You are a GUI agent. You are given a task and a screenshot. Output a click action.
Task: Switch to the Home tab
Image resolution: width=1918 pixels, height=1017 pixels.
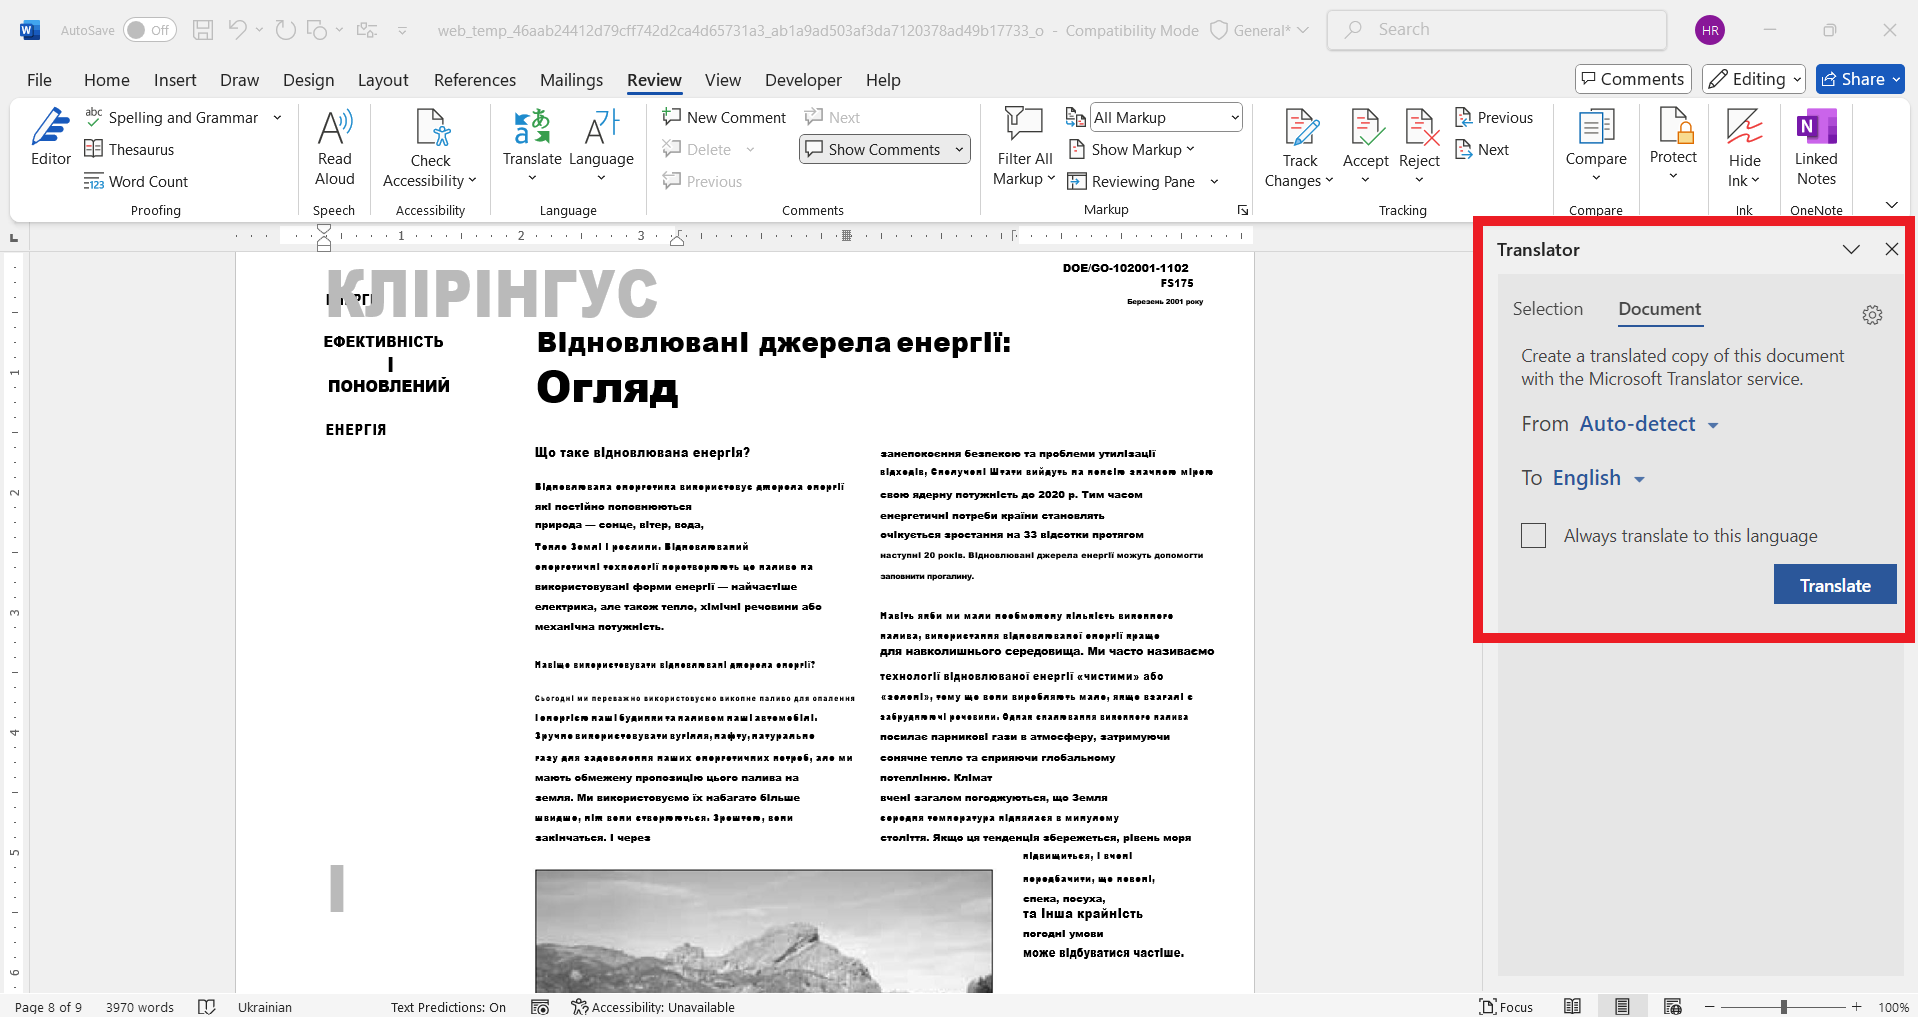[x=107, y=80]
